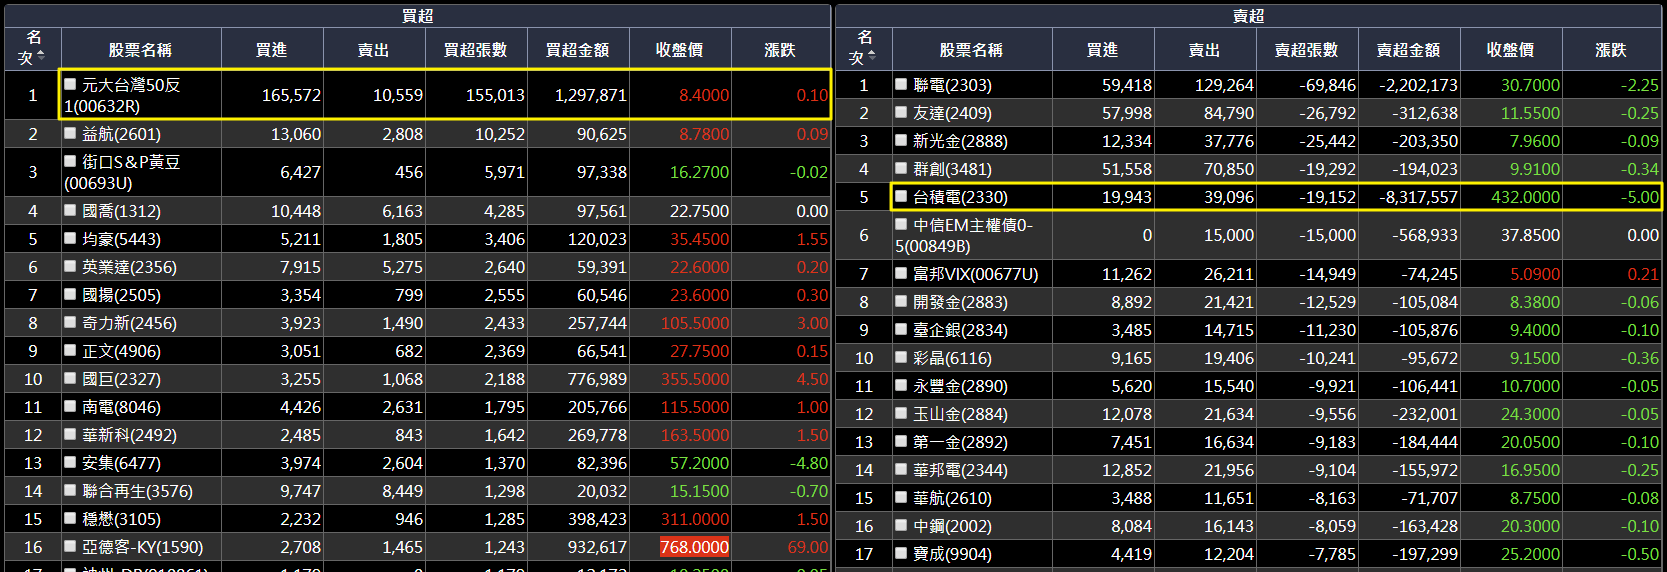The height and width of the screenshot is (572, 1667).
Task: Sort buy-side table by rank arrows
Action: coord(41,55)
